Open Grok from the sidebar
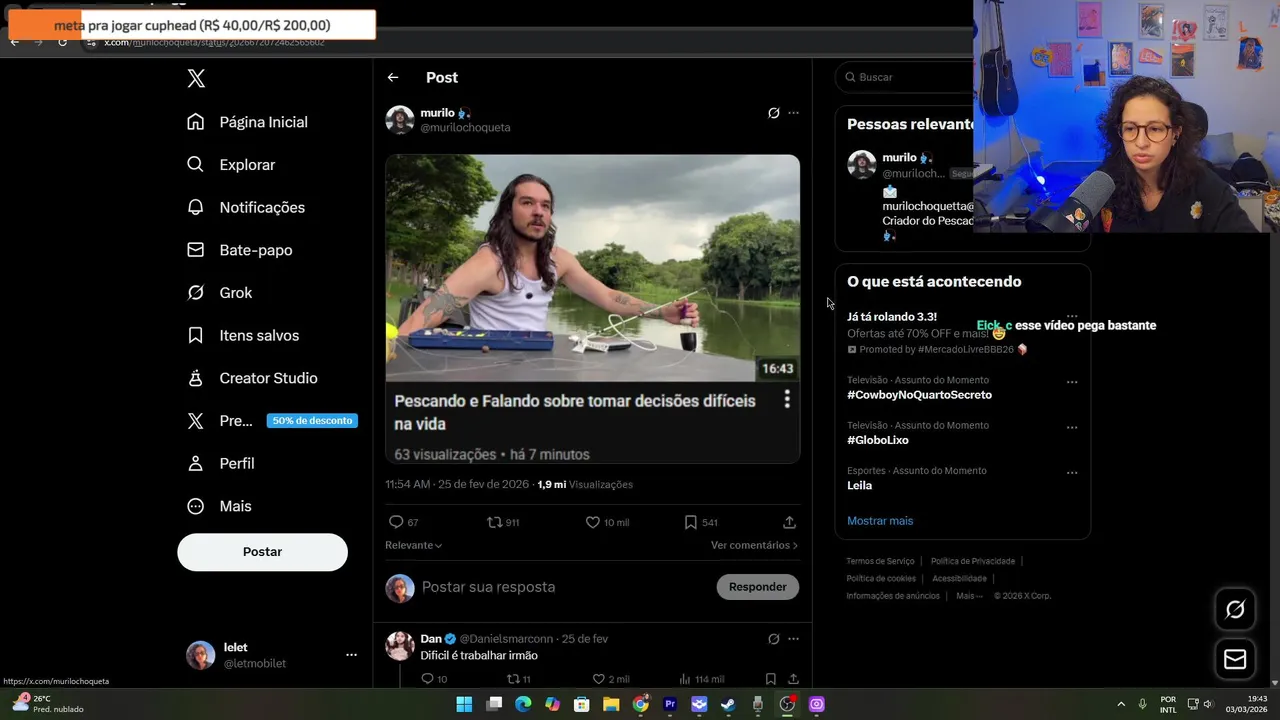This screenshot has height=720, width=1280. pyautogui.click(x=220, y=293)
